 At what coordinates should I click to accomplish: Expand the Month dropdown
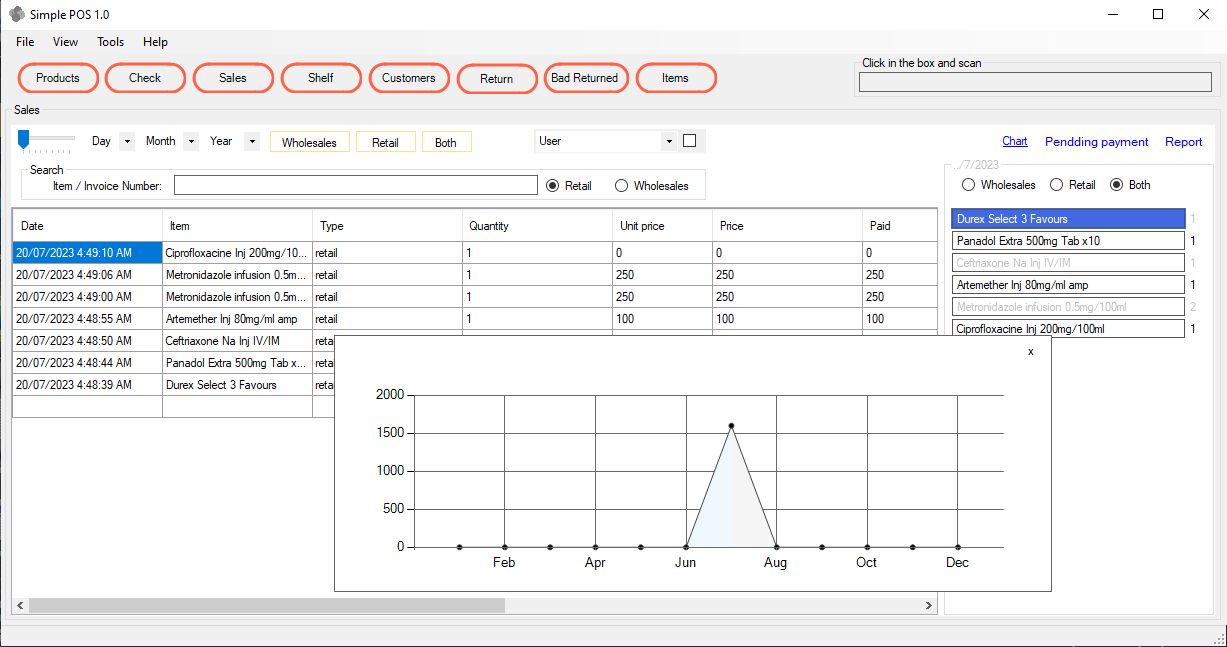click(x=190, y=142)
